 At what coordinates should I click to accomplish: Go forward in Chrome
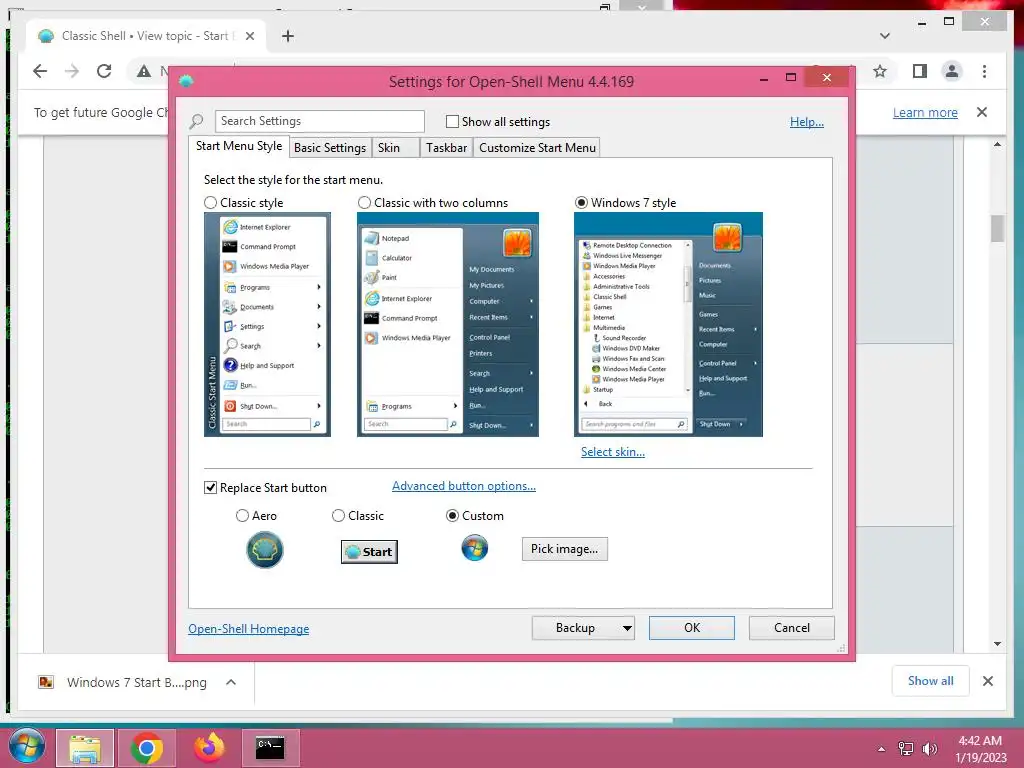pyautogui.click(x=72, y=71)
